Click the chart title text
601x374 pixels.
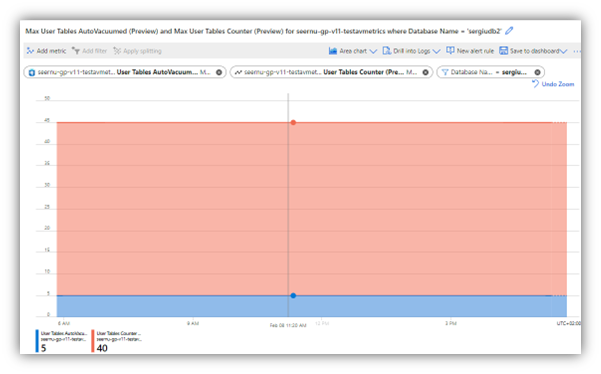(x=263, y=31)
